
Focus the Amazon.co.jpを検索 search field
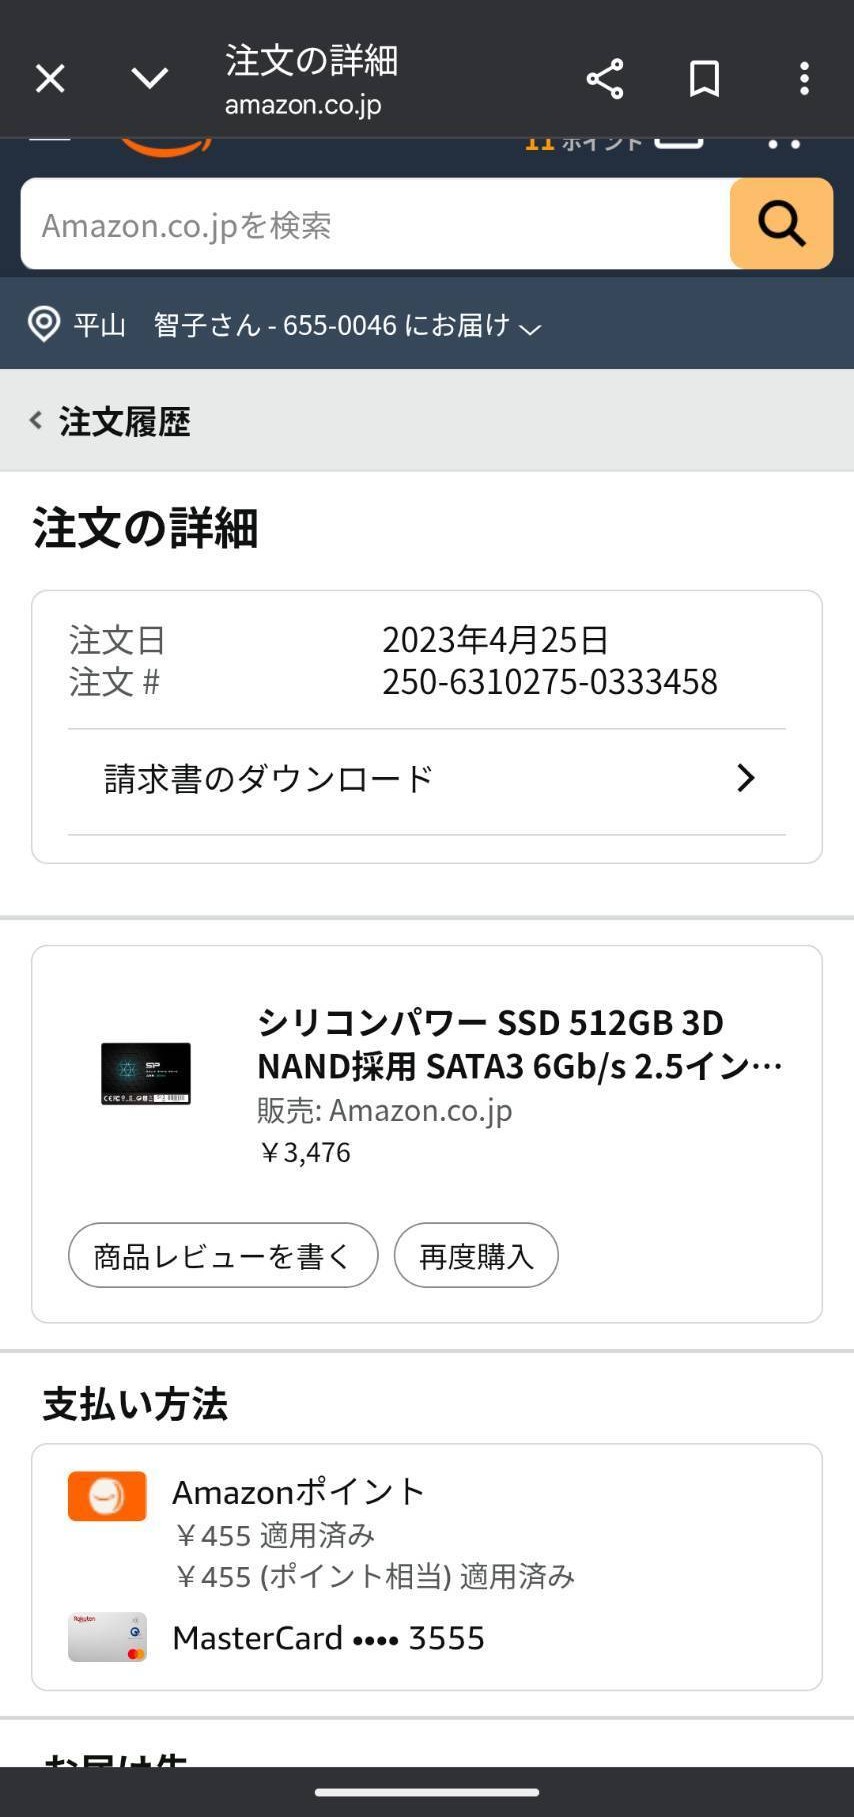(x=375, y=225)
